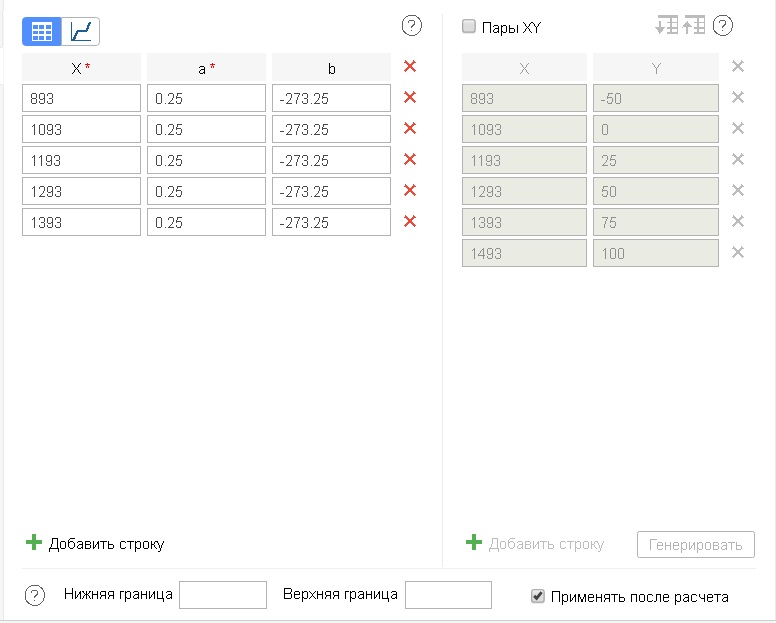
Task: Delete the row with X value 893
Action: 409,98
